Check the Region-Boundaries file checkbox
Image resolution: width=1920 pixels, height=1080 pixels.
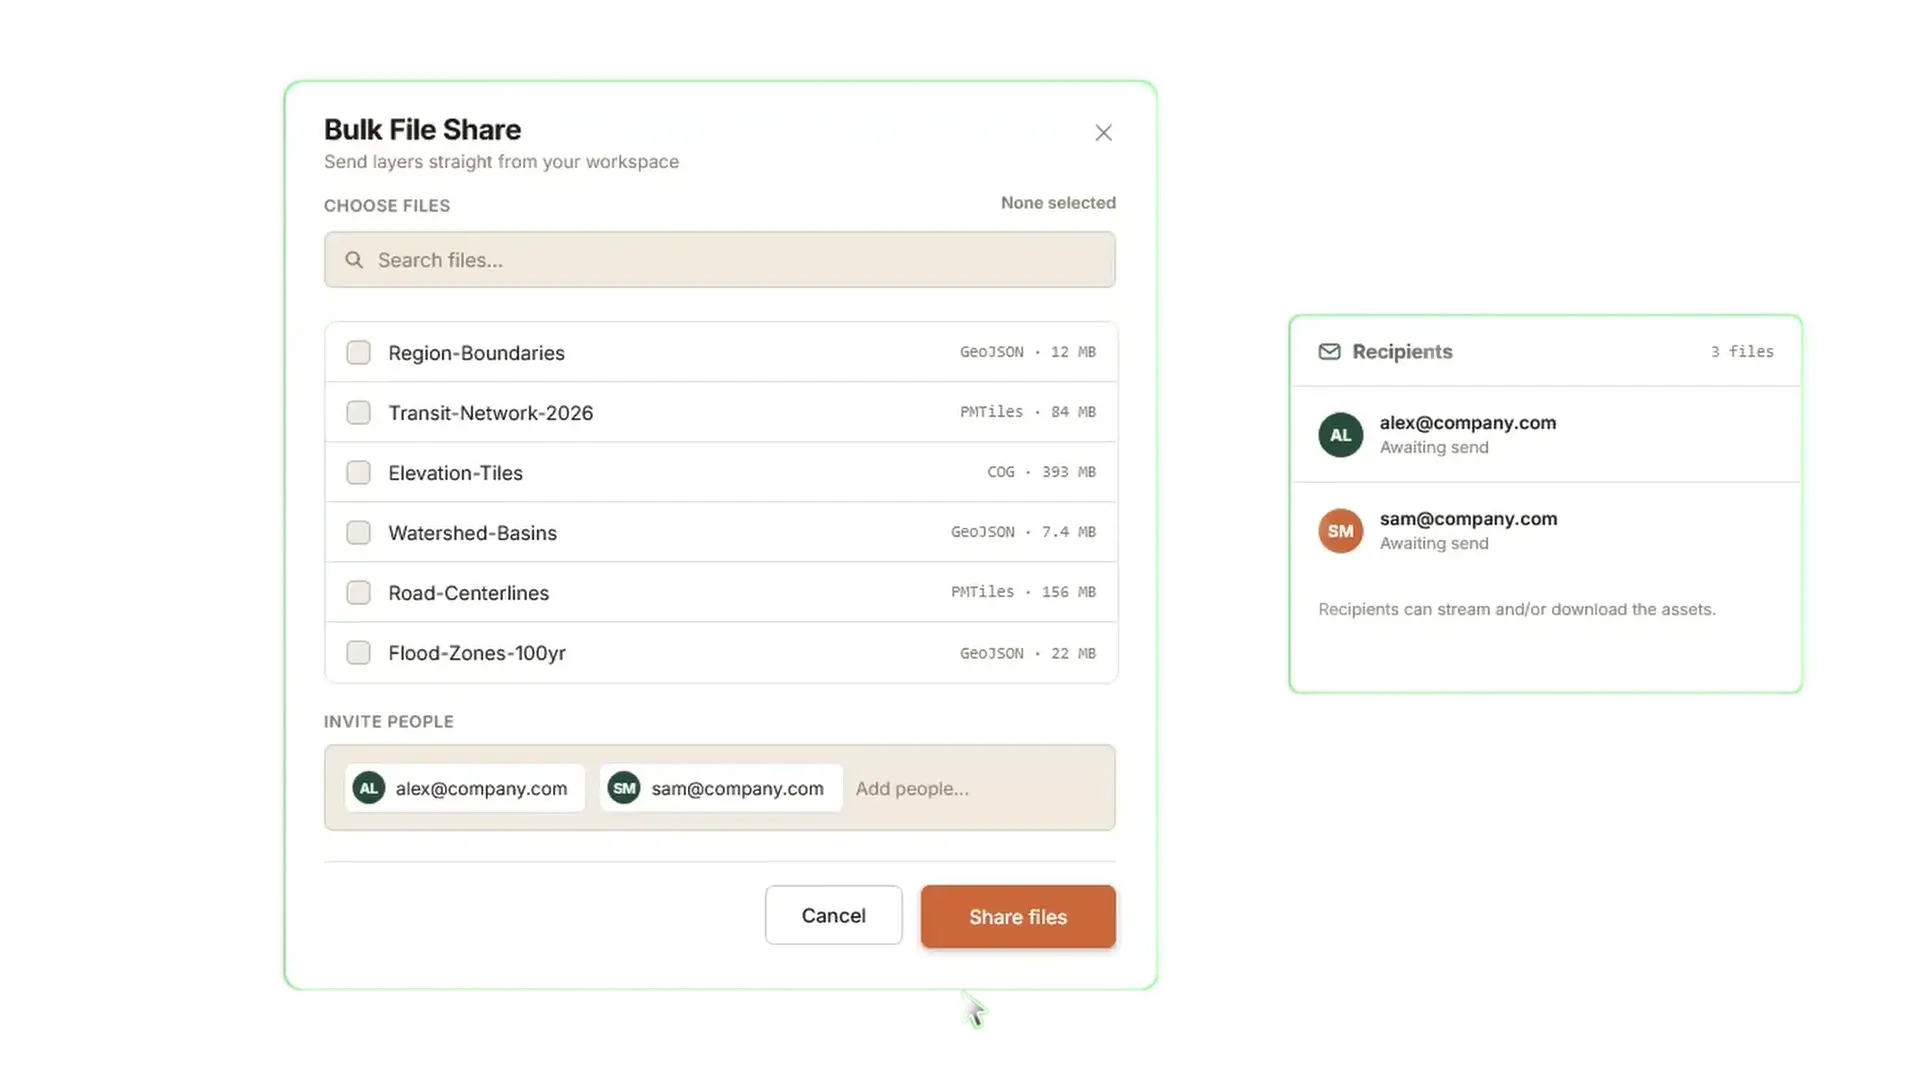(x=358, y=352)
